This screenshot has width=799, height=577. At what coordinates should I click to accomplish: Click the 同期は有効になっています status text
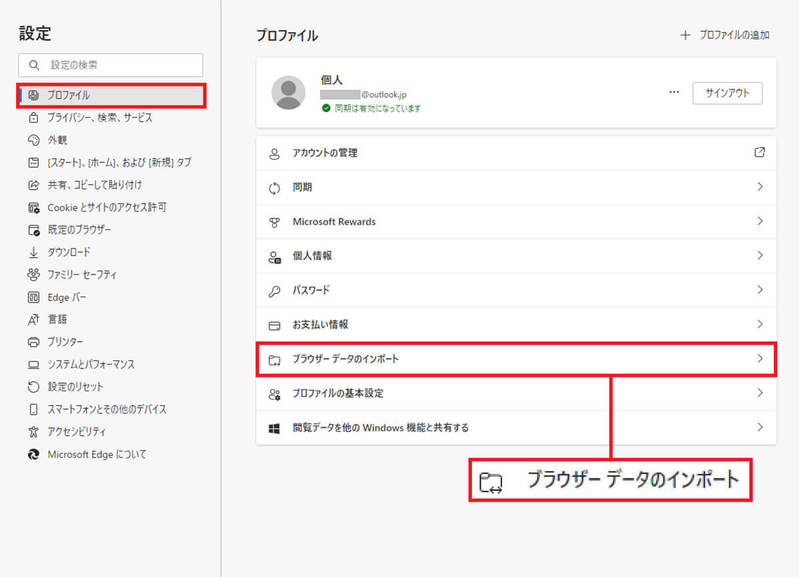point(378,108)
